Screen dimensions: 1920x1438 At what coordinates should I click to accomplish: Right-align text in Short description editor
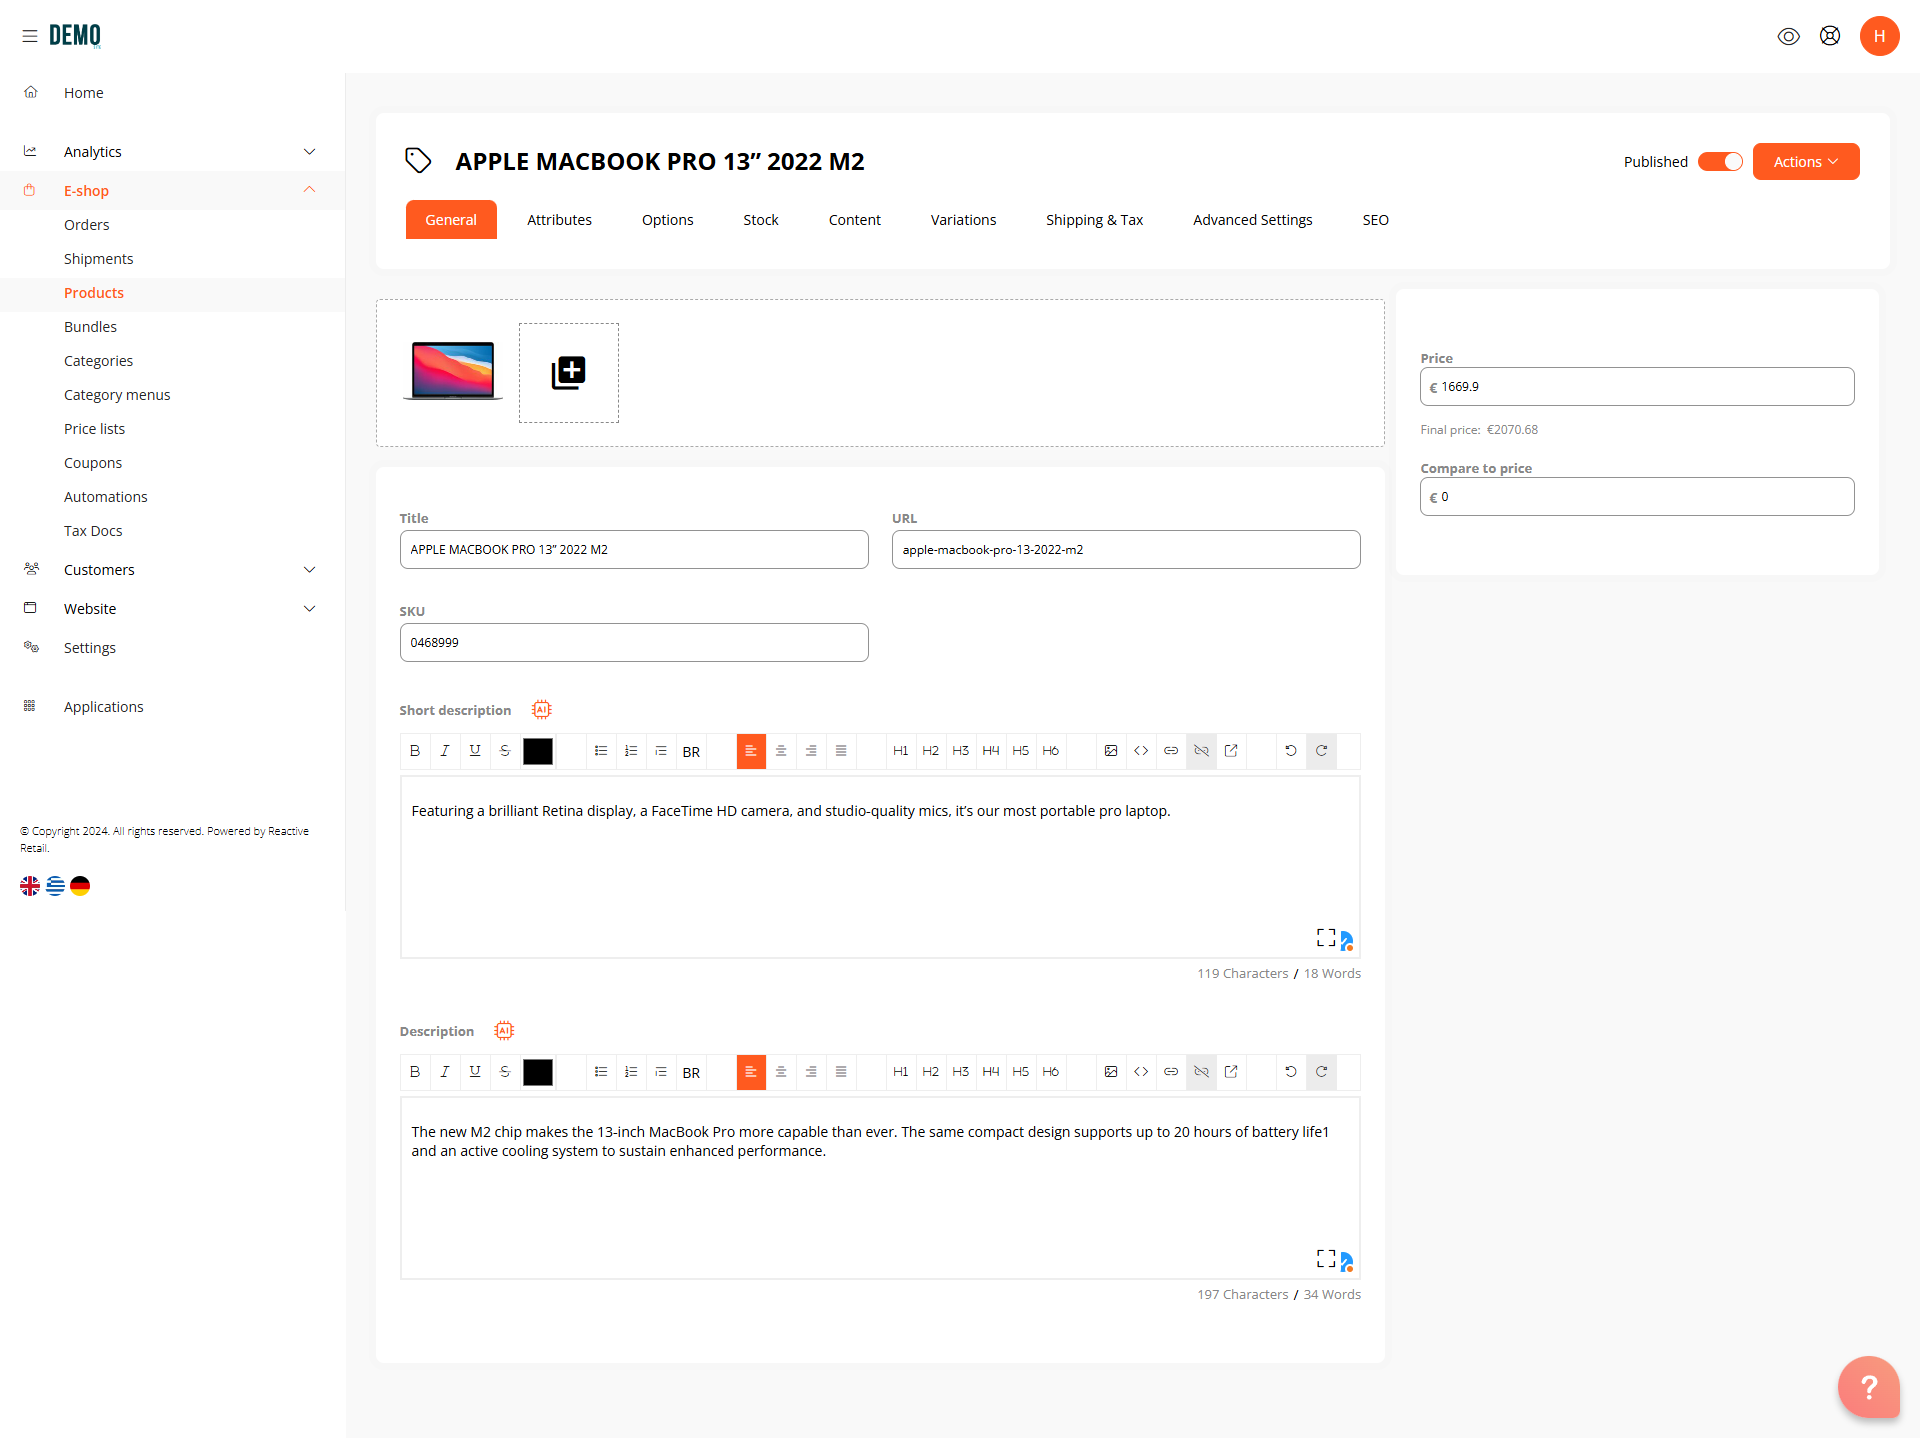811,751
